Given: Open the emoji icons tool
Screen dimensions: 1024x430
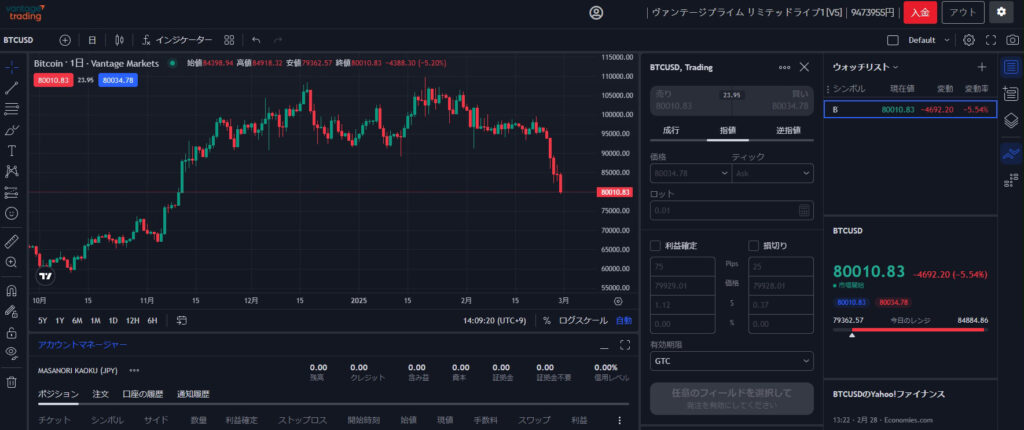Looking at the screenshot, I should (x=11, y=214).
